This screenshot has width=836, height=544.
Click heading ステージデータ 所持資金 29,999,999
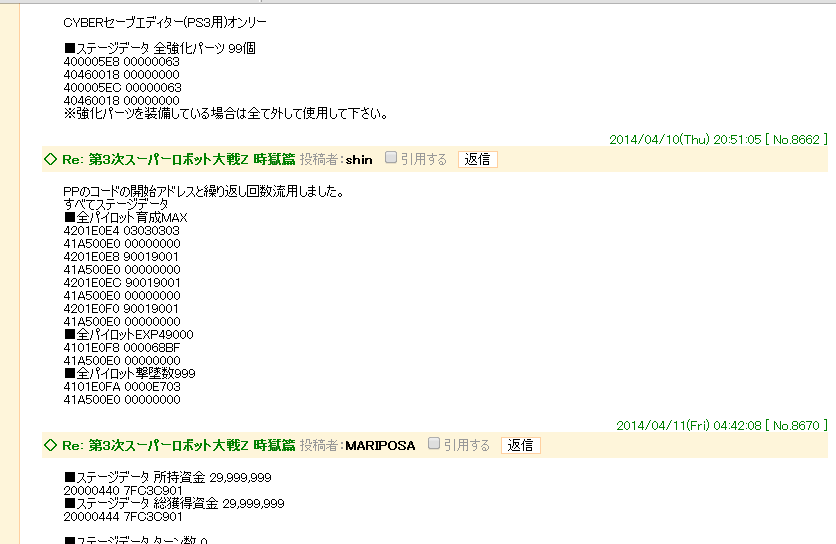click(x=168, y=477)
